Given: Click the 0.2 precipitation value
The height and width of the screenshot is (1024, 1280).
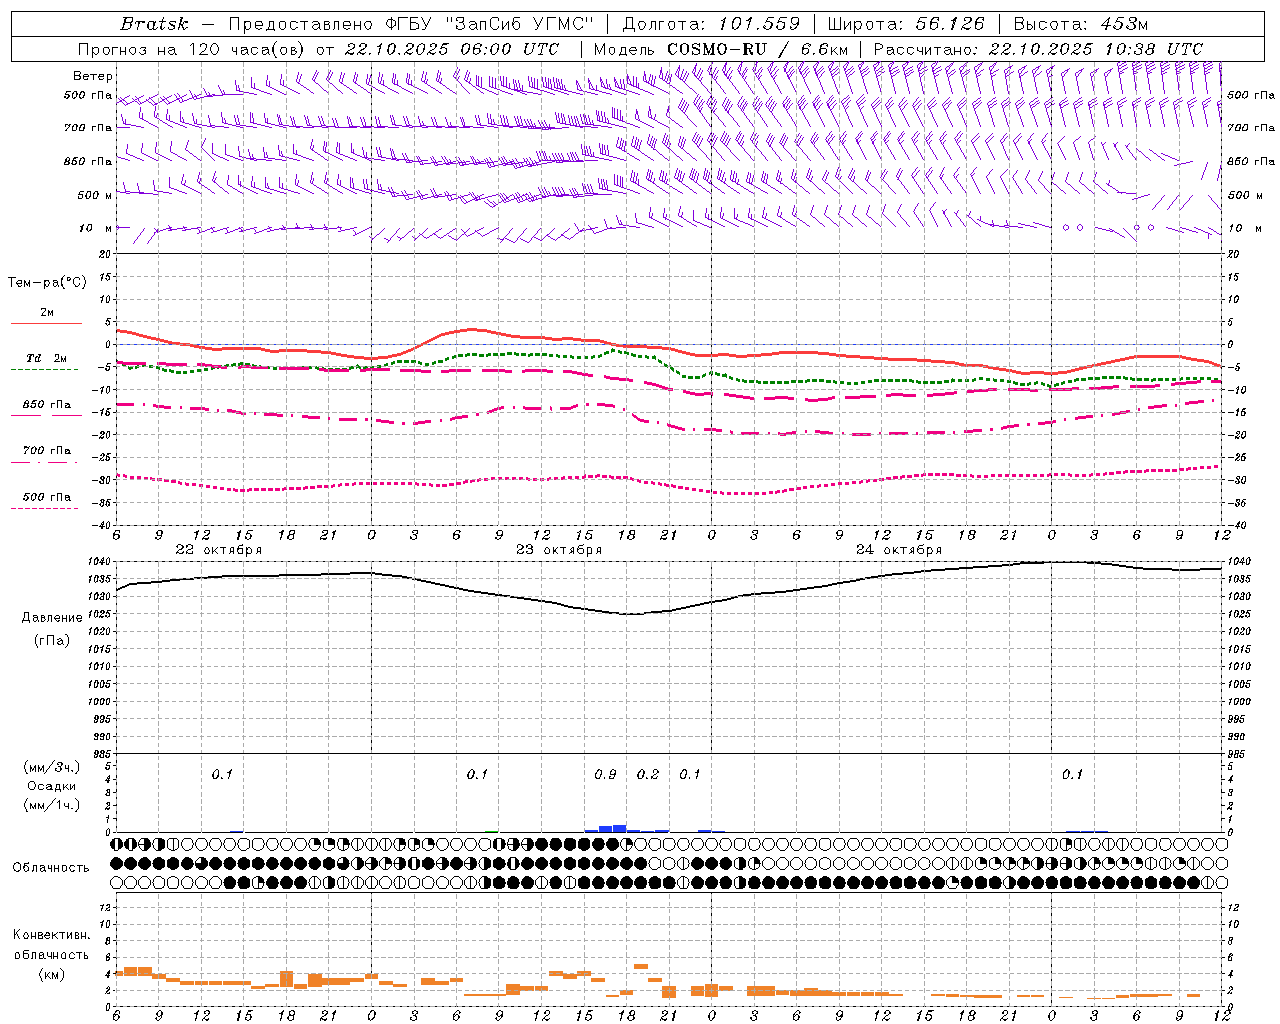Looking at the screenshot, I should (x=648, y=775).
